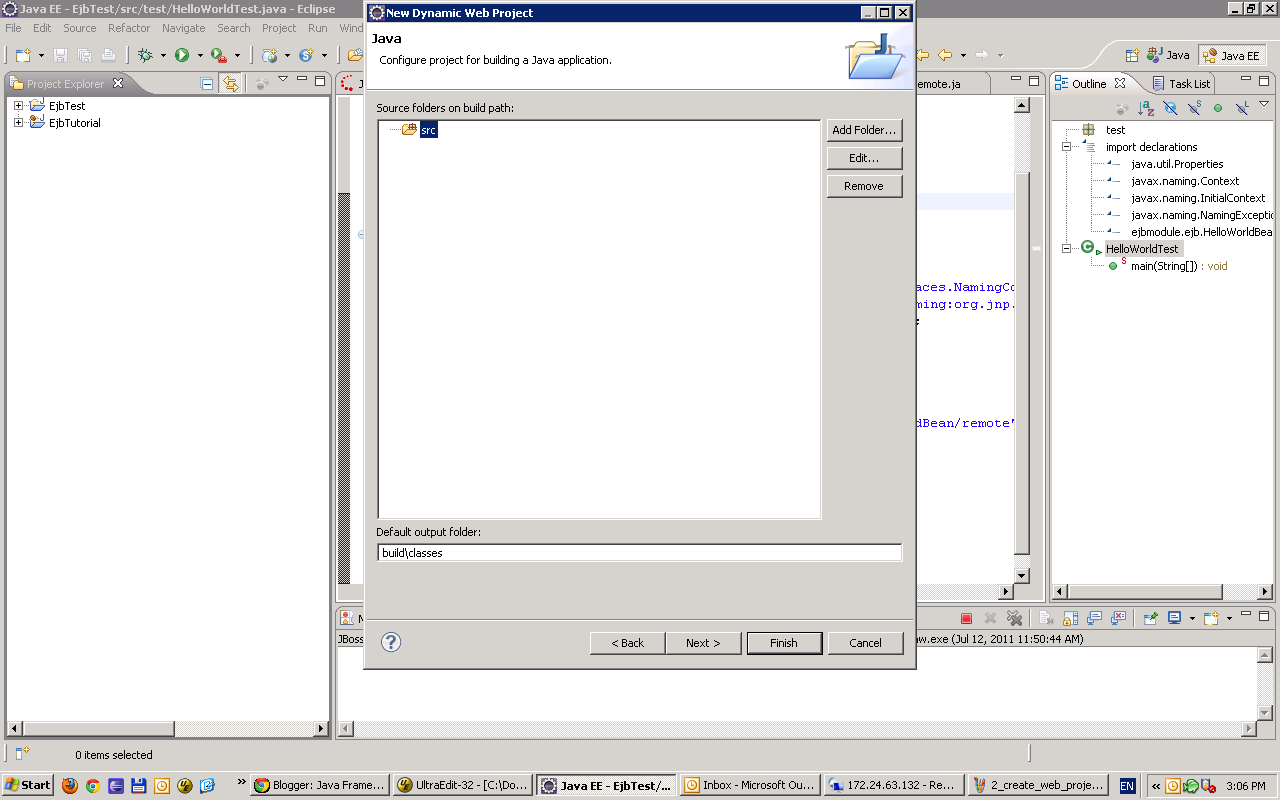The height and width of the screenshot is (800, 1280).
Task: Toggle Hide Fields in Outline toolbar
Action: click(x=1170, y=107)
